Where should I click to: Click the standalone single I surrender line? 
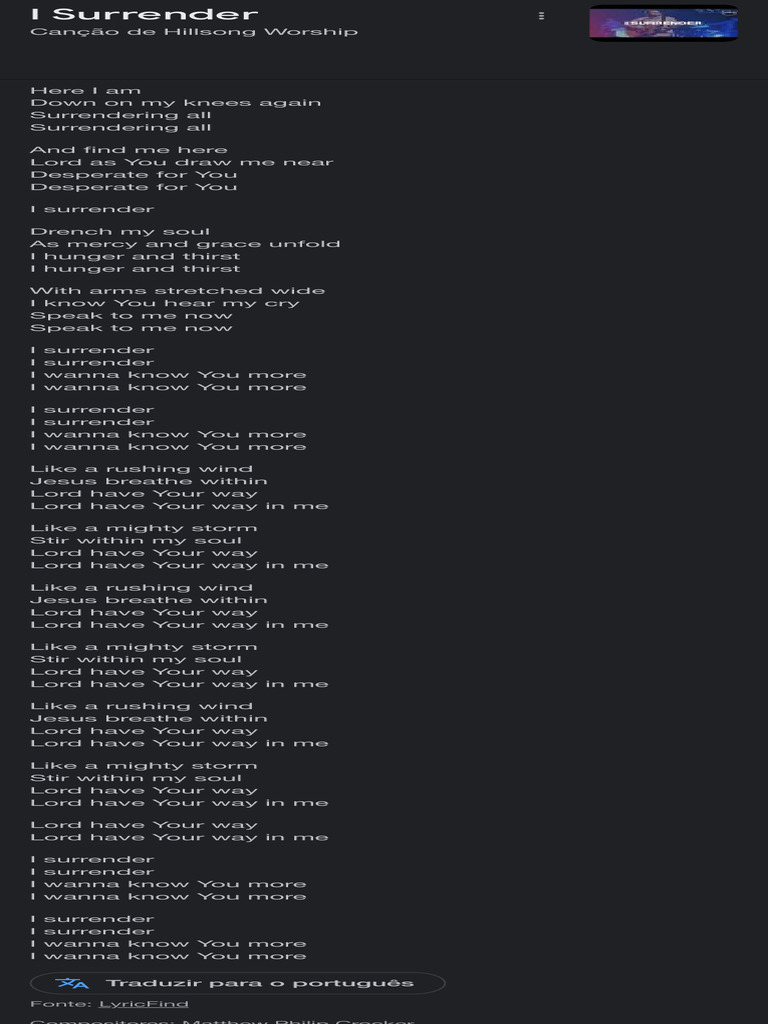pyautogui.click(x=92, y=209)
